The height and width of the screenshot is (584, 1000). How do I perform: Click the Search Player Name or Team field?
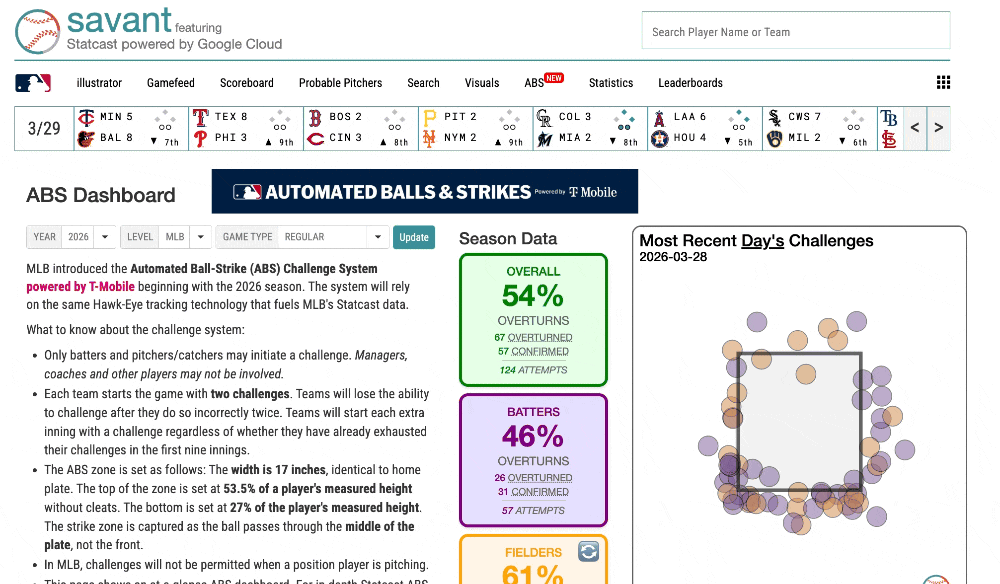click(796, 30)
